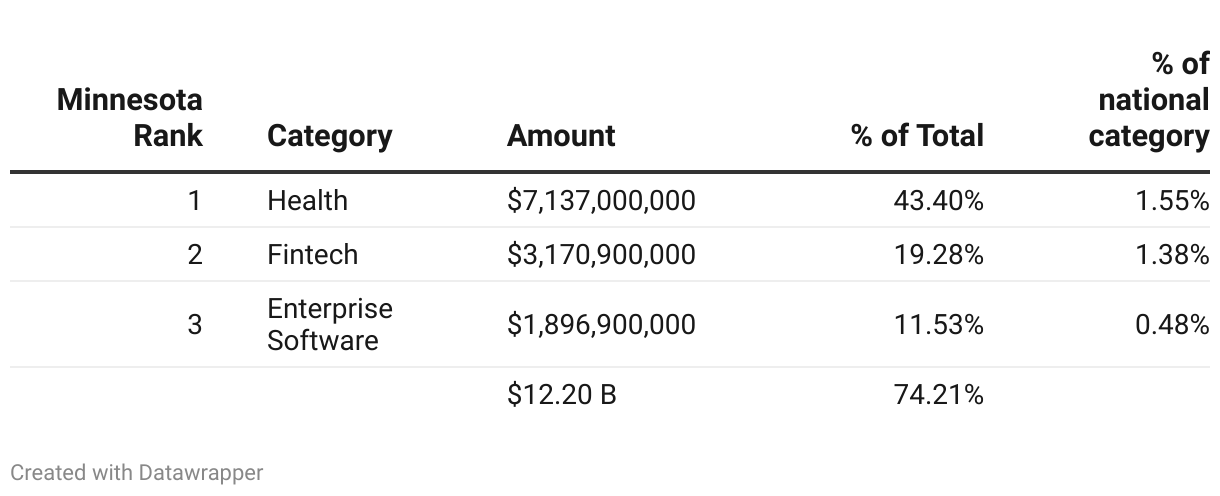Click the 74.21% total percentage
Screen dimensions: 1220x496
tap(938, 395)
